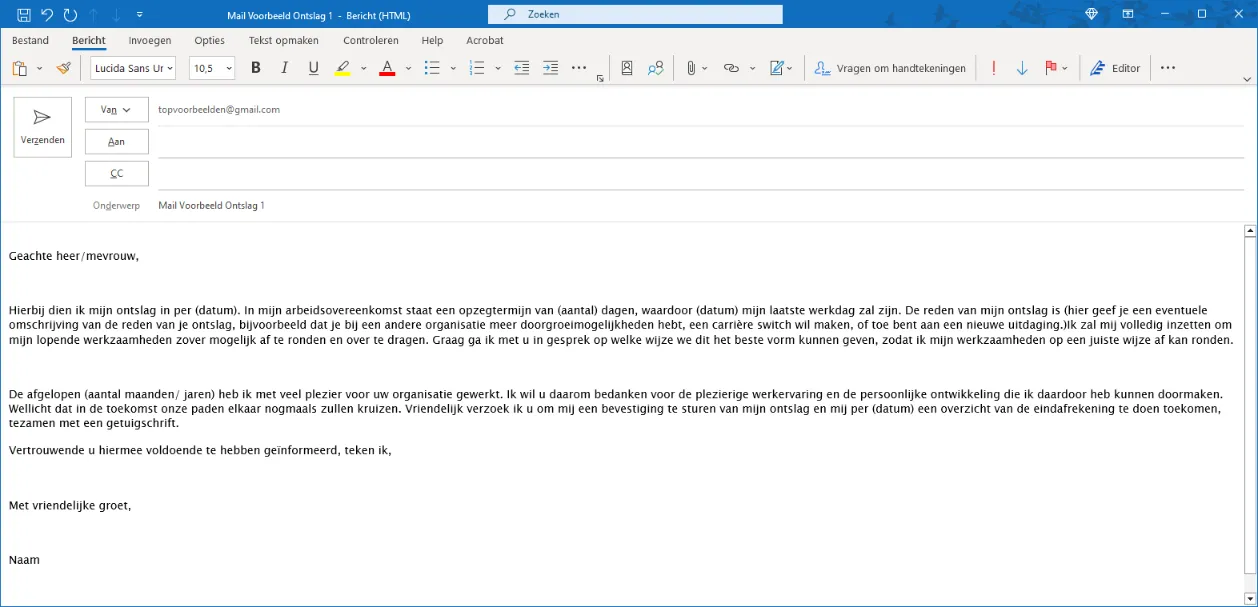Click Verzenden to send the email

coord(42,126)
